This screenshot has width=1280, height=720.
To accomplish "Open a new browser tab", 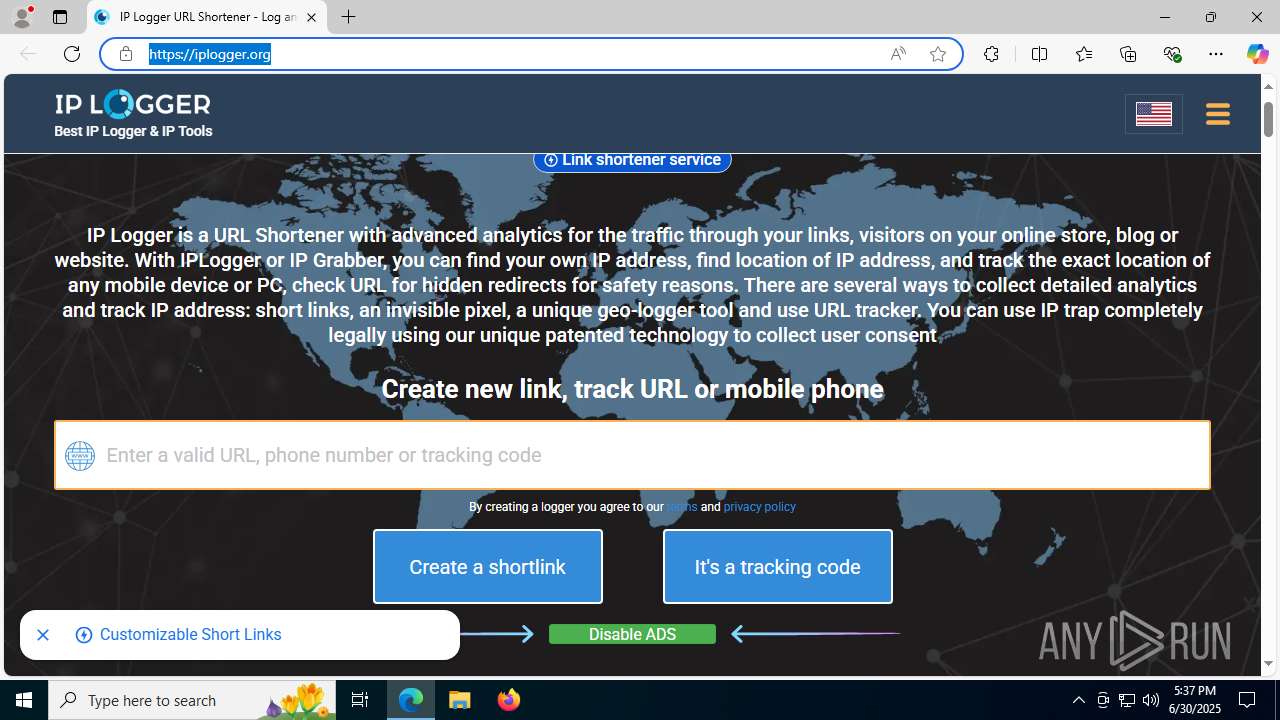I will 348,17.
